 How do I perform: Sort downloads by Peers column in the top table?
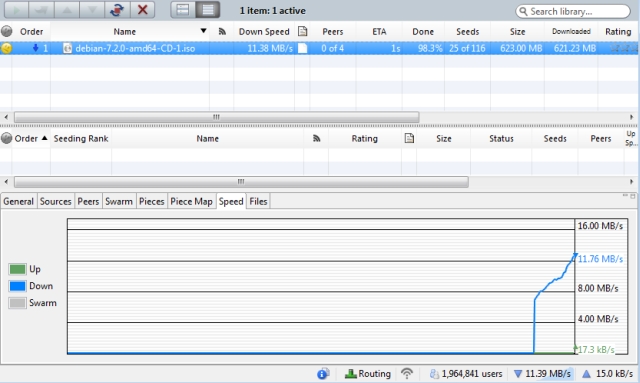(333, 32)
